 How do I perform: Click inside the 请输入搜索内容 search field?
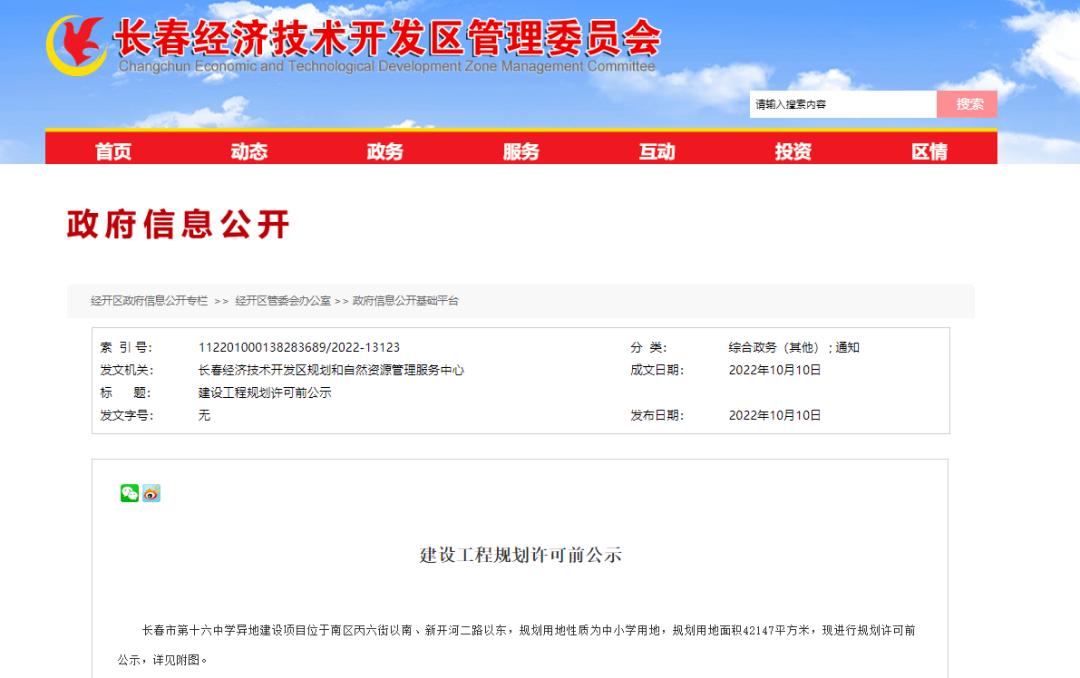point(843,103)
